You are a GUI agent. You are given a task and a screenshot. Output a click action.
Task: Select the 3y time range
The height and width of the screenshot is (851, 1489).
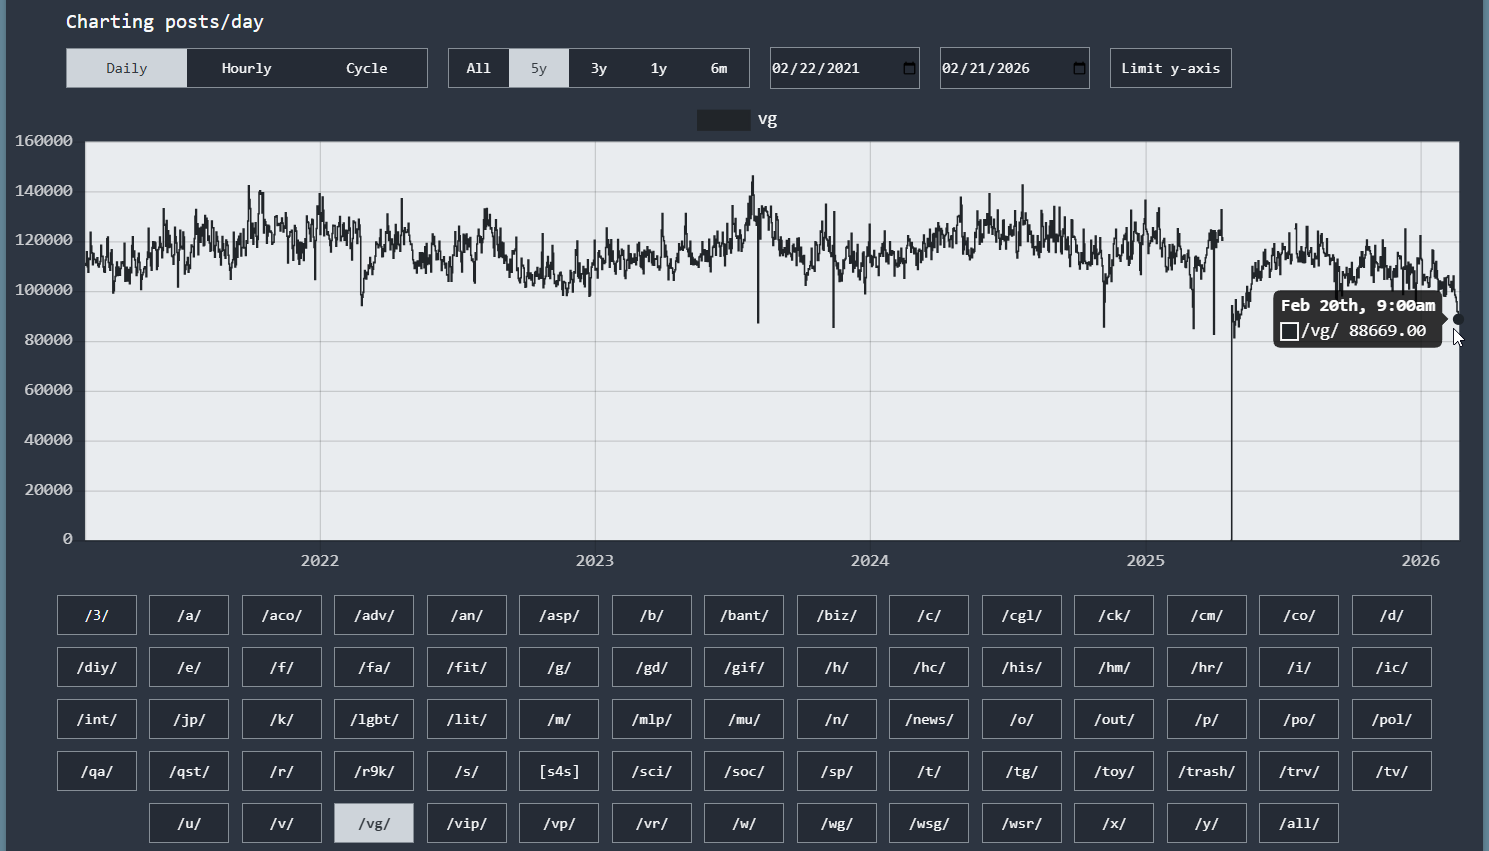click(599, 68)
